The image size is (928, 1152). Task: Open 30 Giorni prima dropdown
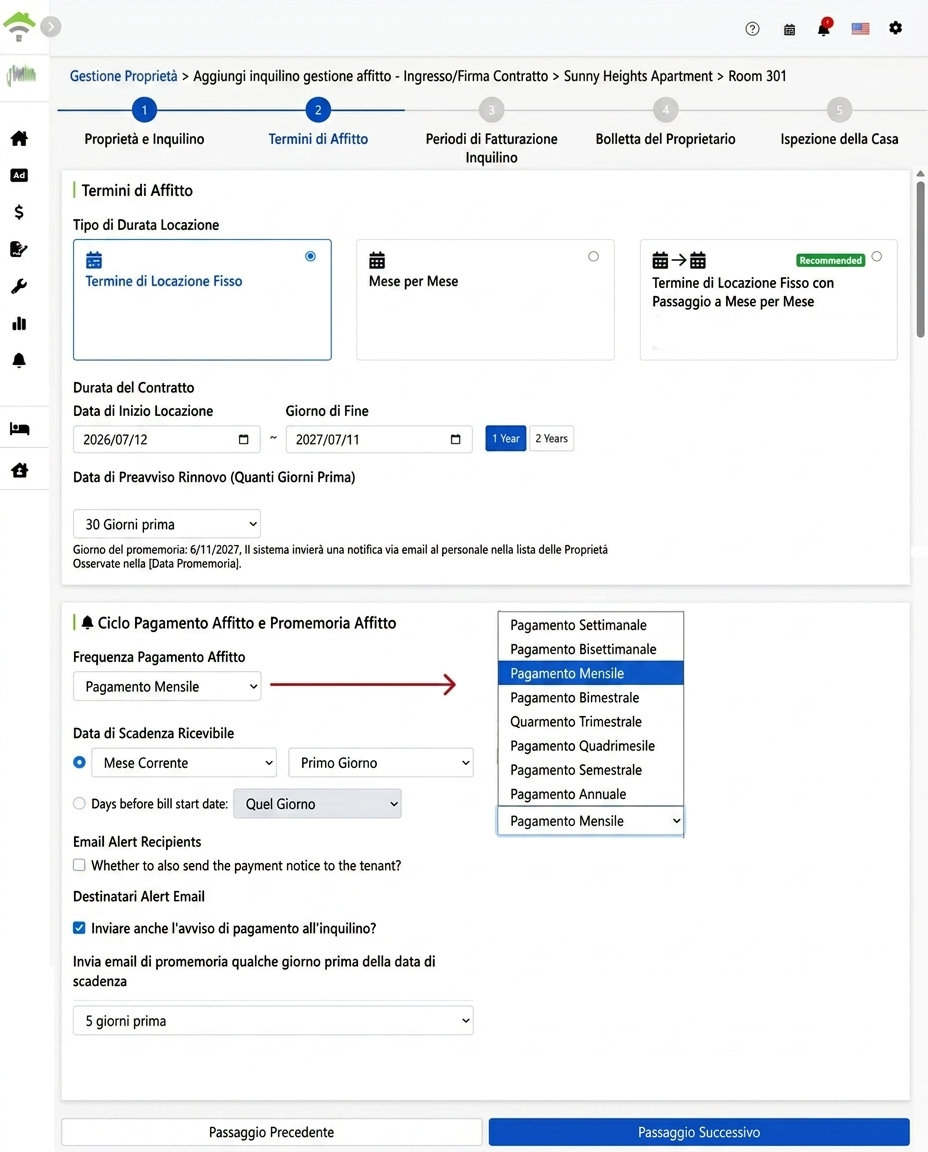[x=167, y=524]
